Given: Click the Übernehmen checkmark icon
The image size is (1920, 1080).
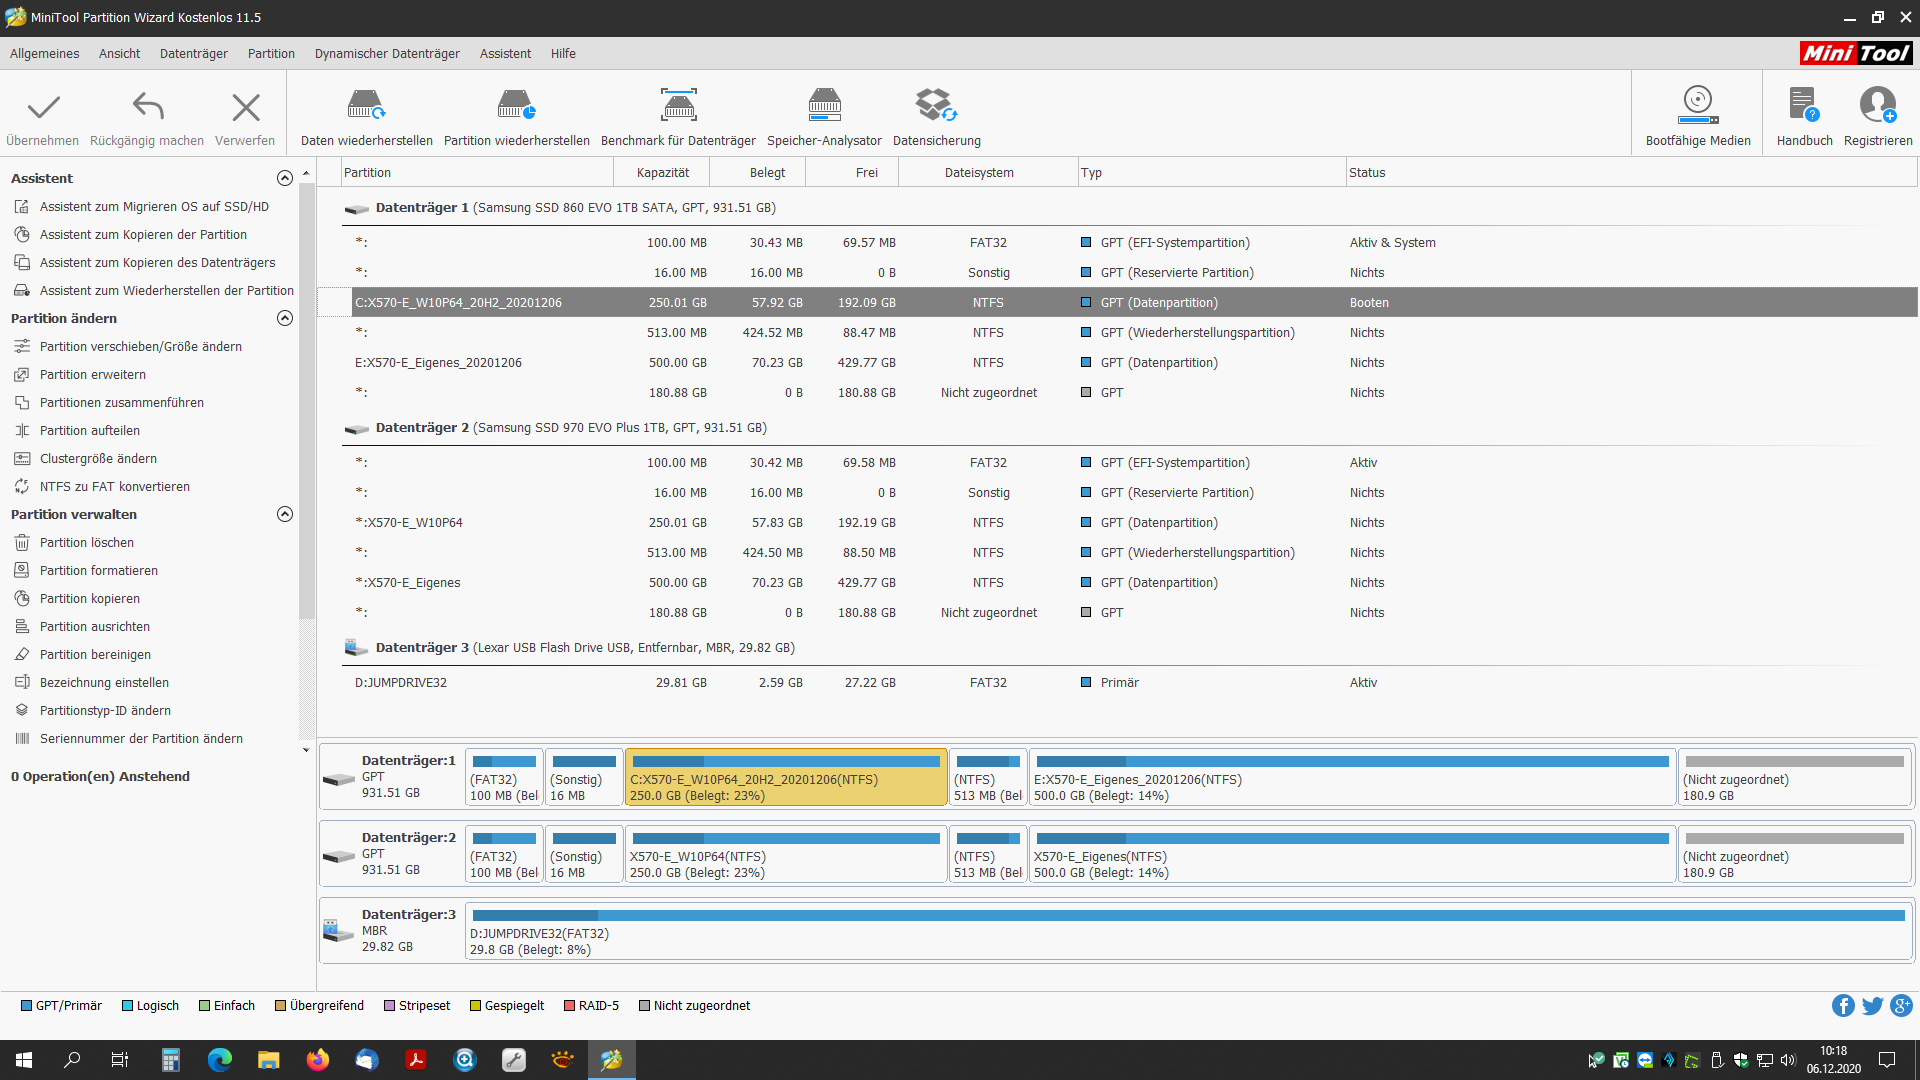Looking at the screenshot, I should click(43, 107).
